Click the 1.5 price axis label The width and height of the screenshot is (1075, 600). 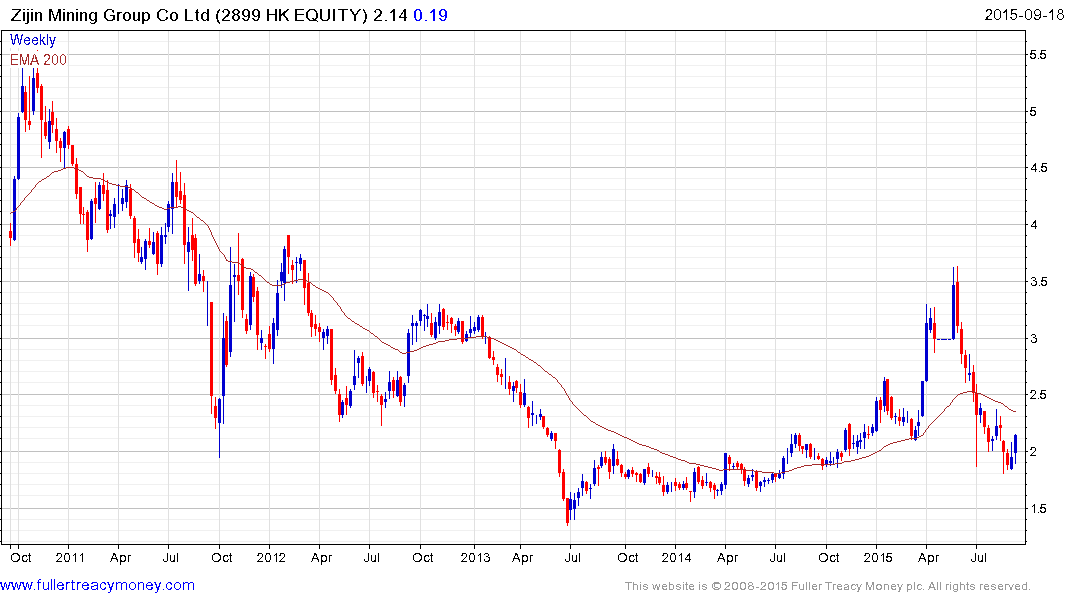click(1038, 509)
